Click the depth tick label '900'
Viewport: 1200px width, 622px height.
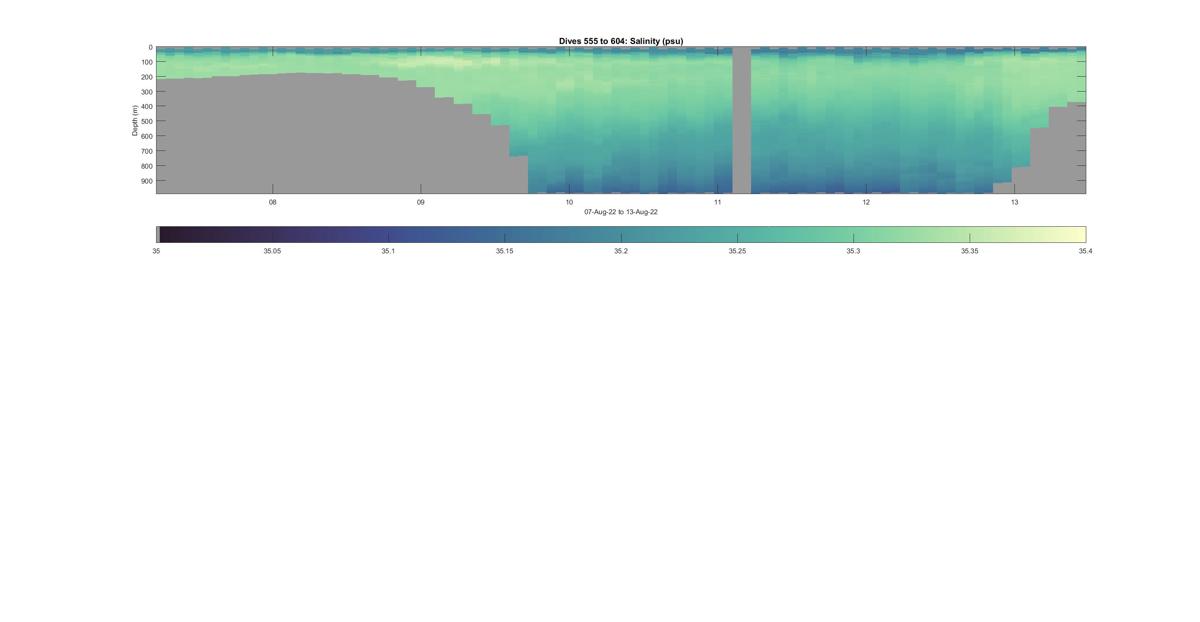pyautogui.click(x=146, y=181)
